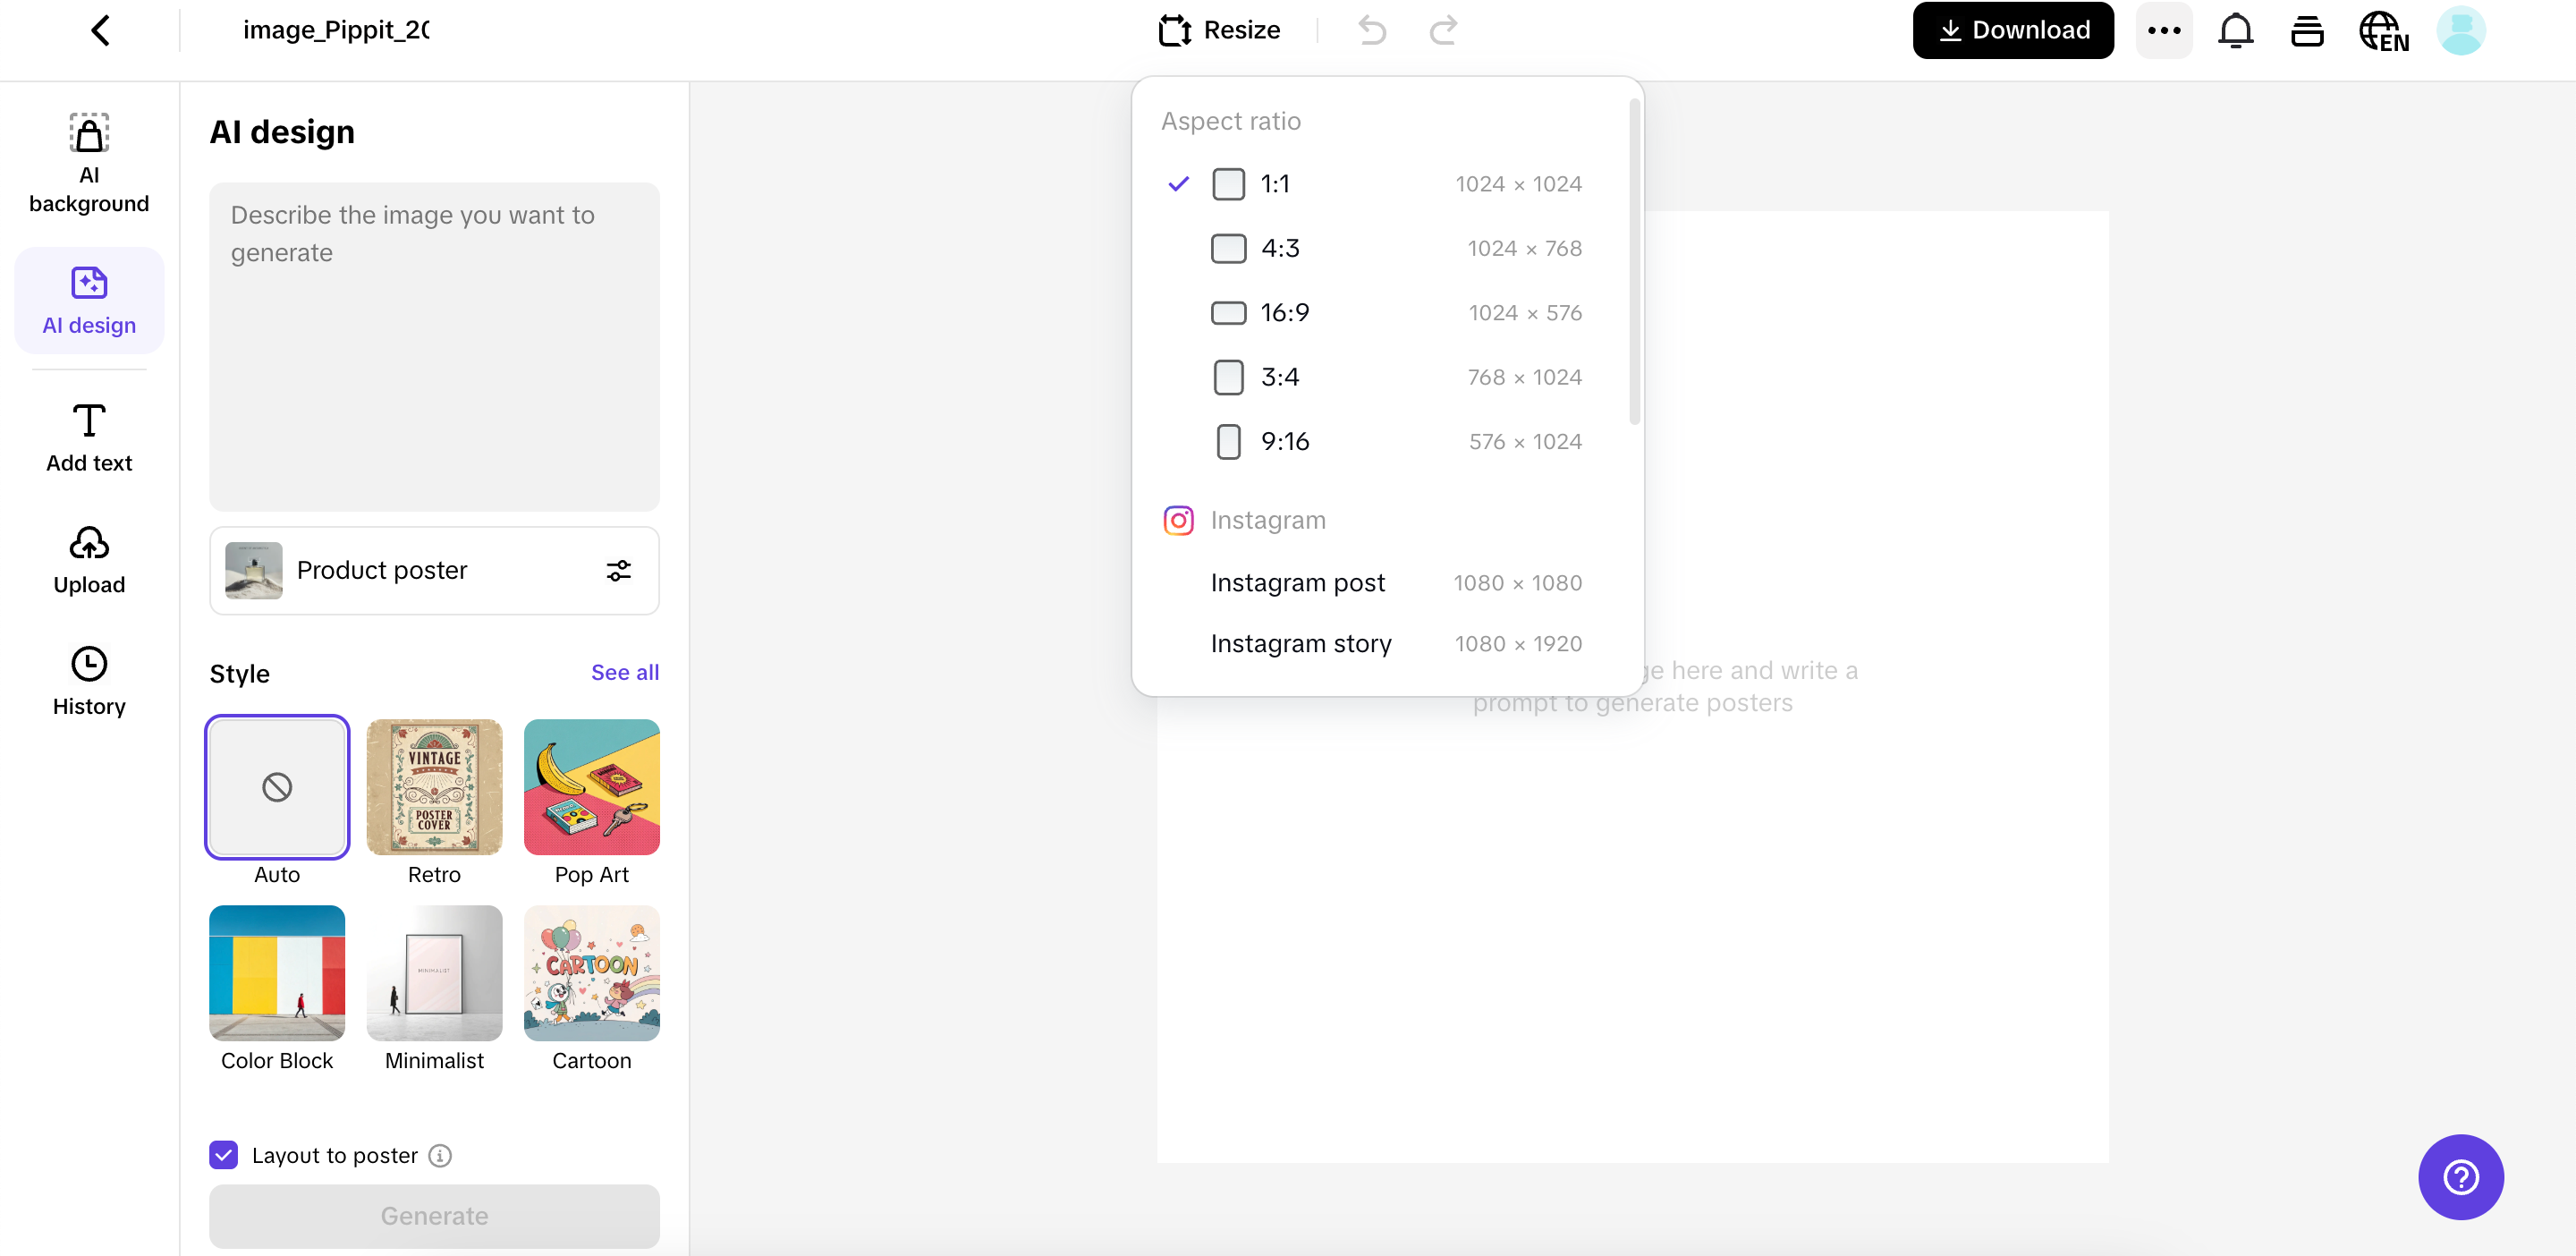The width and height of the screenshot is (2576, 1256).
Task: Open the Upload panel
Action: [x=88, y=560]
